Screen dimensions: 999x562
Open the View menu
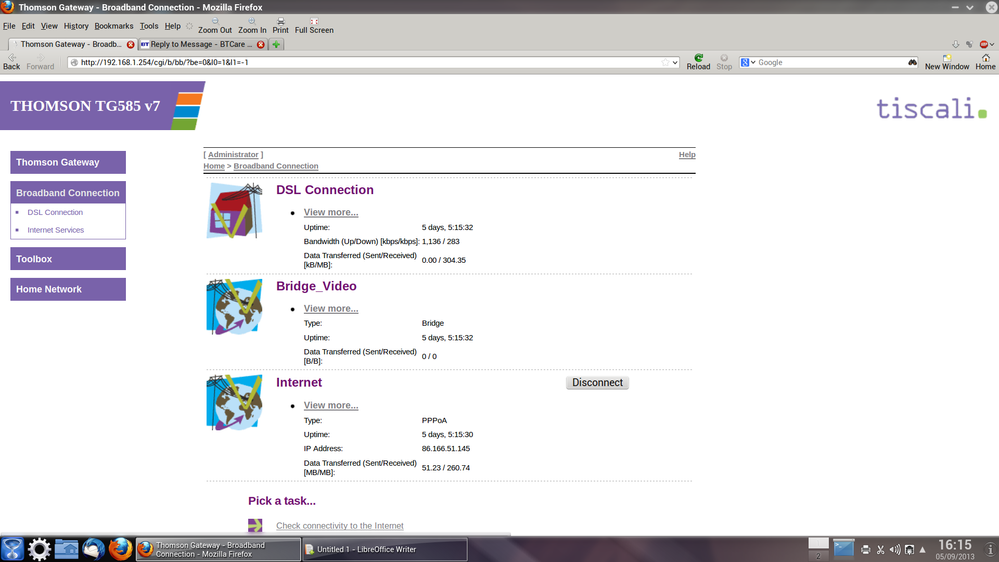pos(49,26)
